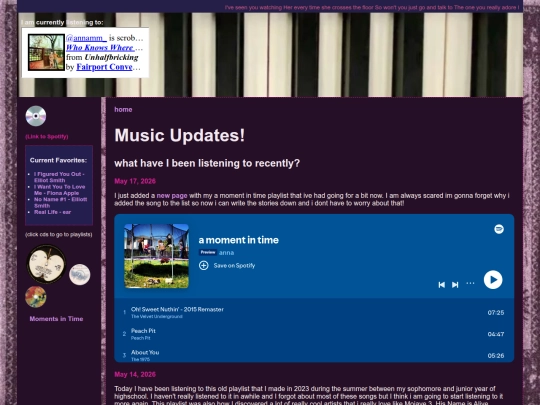Screen dimensions: 540x405
Task: Click No Name #1 - Elliott Smith favorite
Action: pyautogui.click(x=60, y=202)
